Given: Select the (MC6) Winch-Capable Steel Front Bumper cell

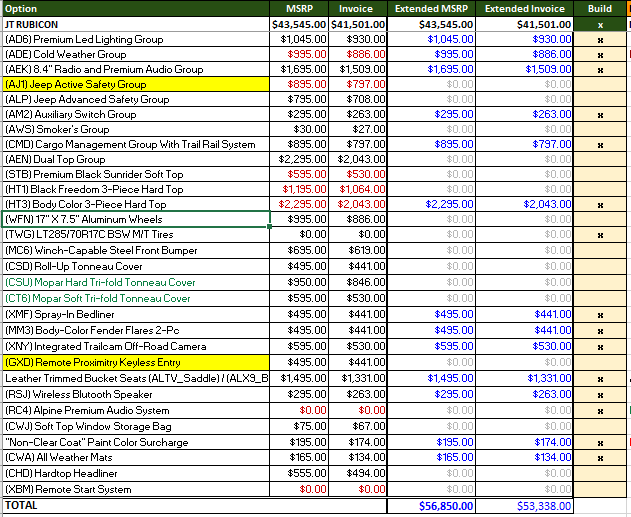Looking at the screenshot, I should (136, 250).
